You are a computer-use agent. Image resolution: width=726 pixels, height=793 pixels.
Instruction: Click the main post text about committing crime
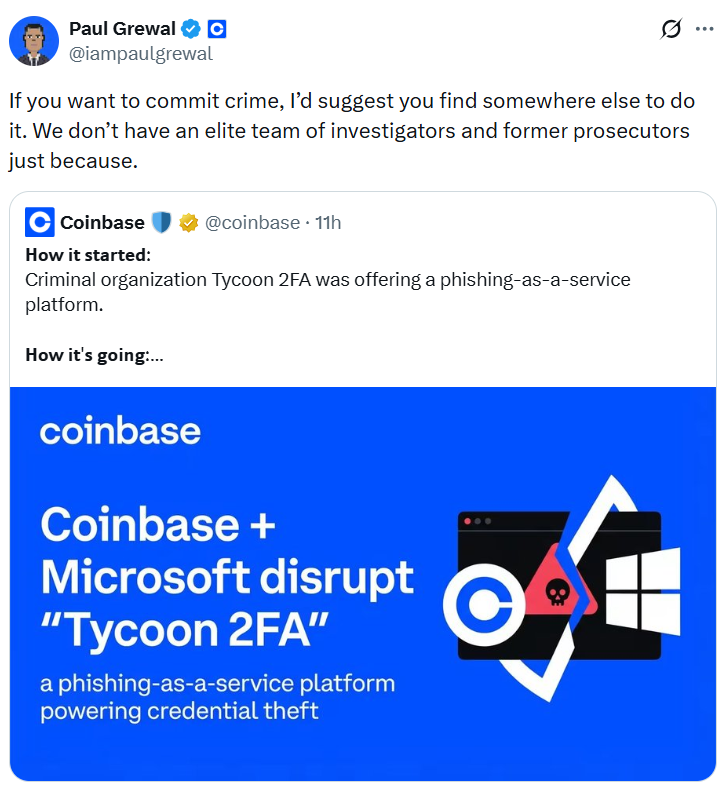pos(350,131)
